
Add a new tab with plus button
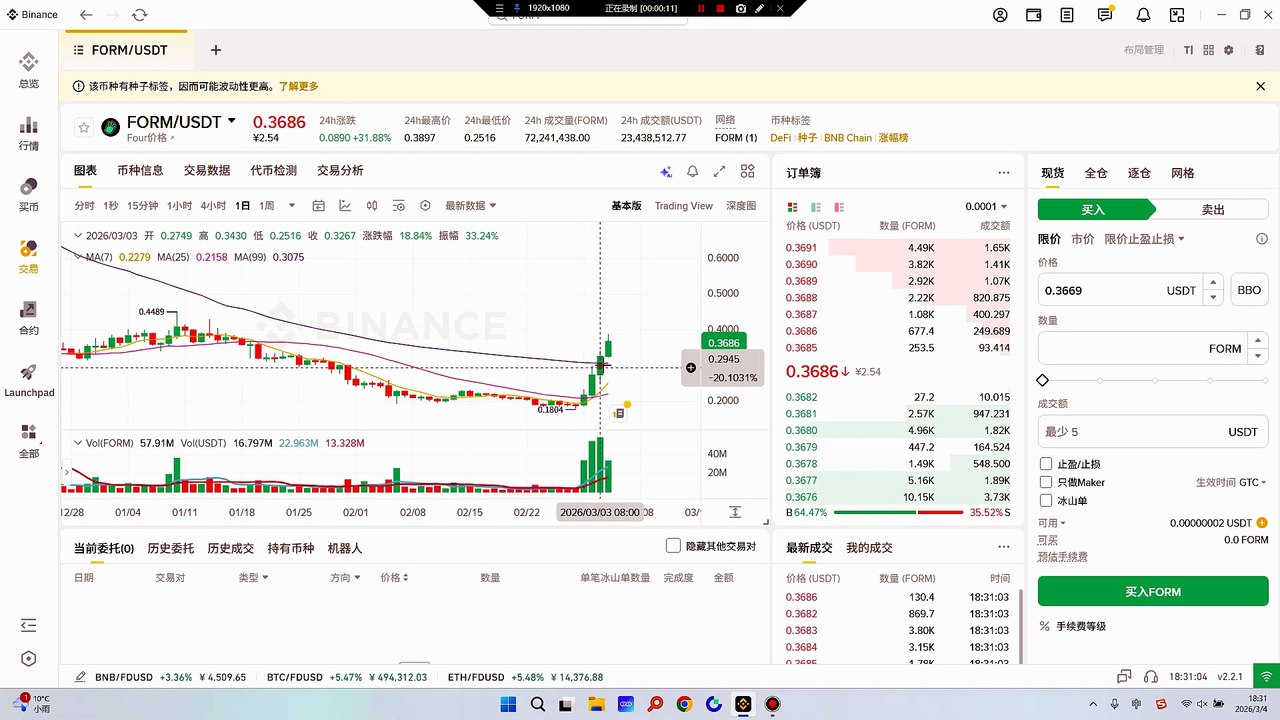[215, 50]
